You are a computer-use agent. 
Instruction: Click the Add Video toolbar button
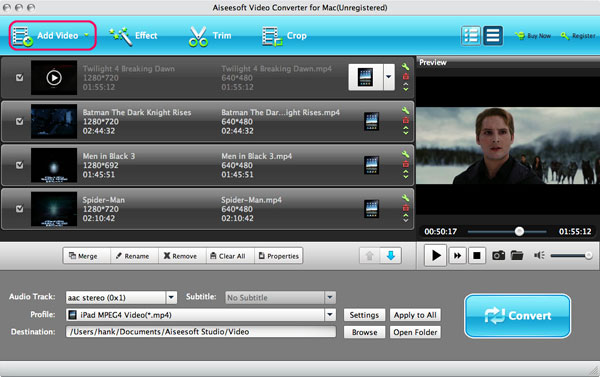coord(52,36)
